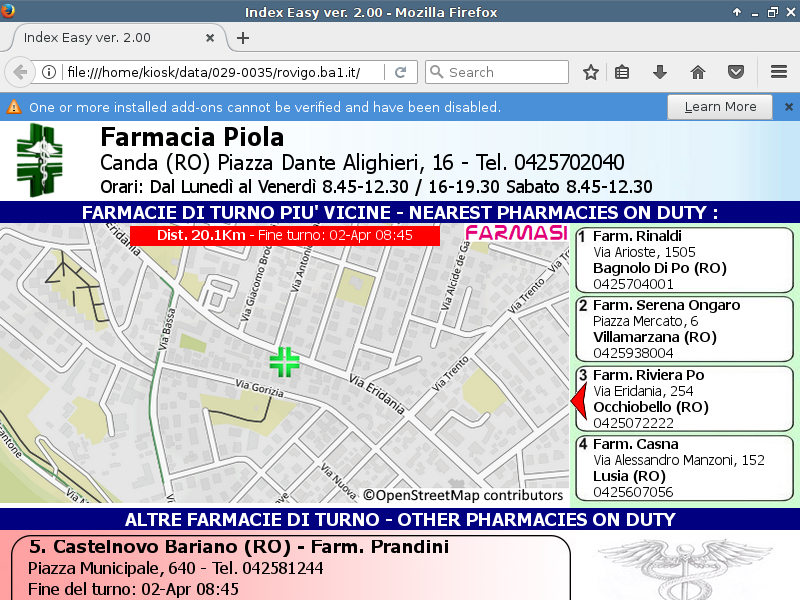Show bookmarks list icon in toolbar

coord(622,72)
